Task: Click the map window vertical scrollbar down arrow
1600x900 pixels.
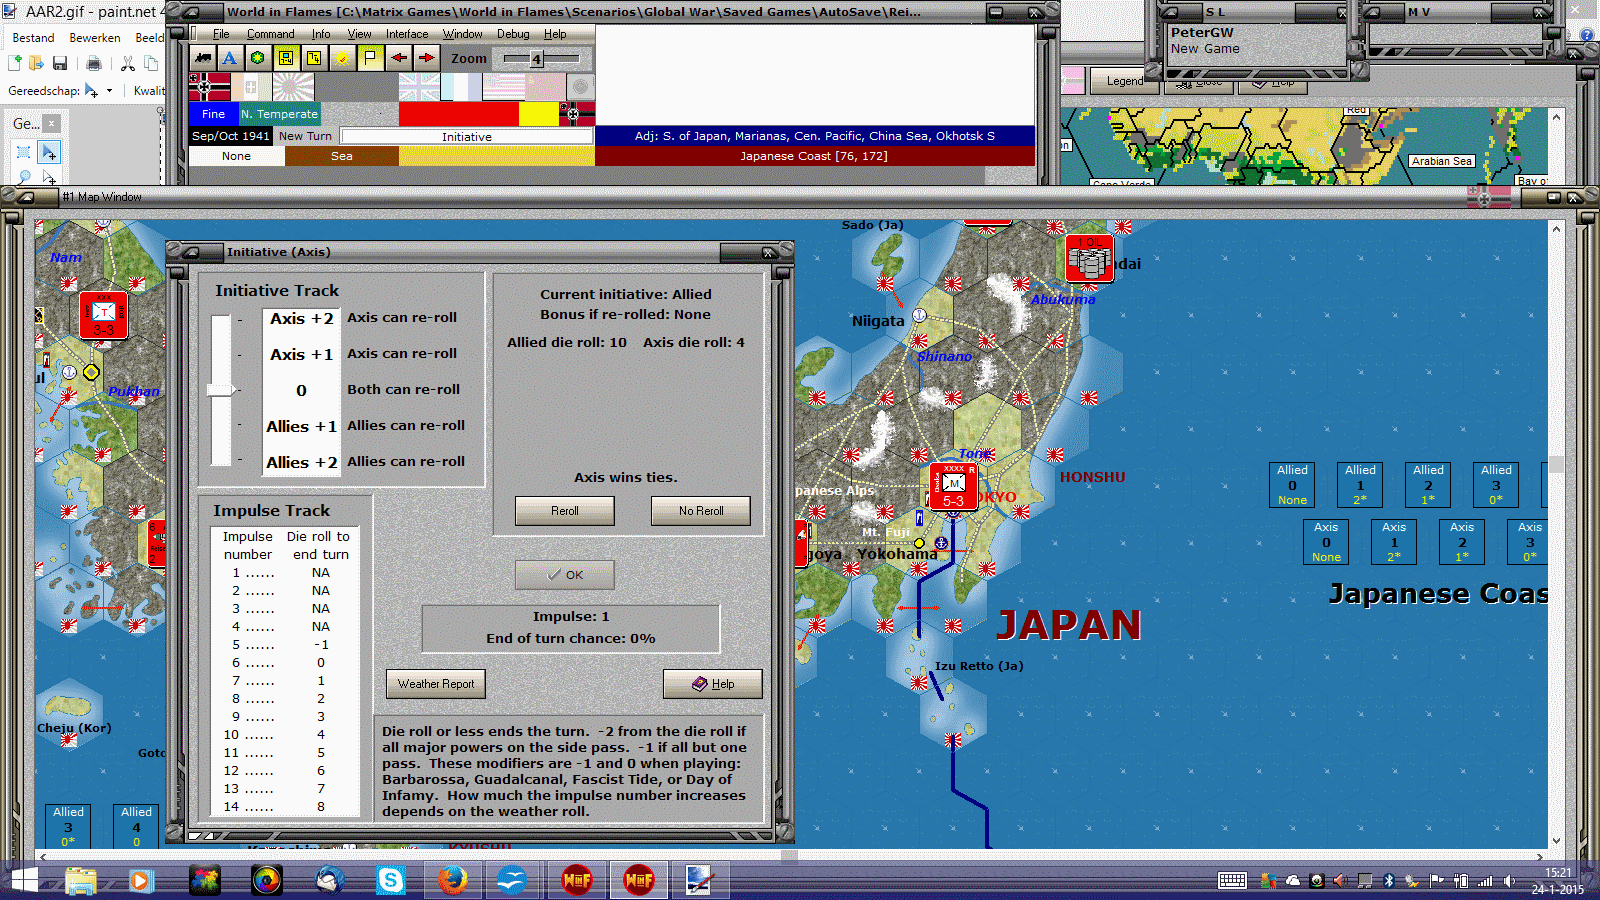Action: tap(1556, 841)
